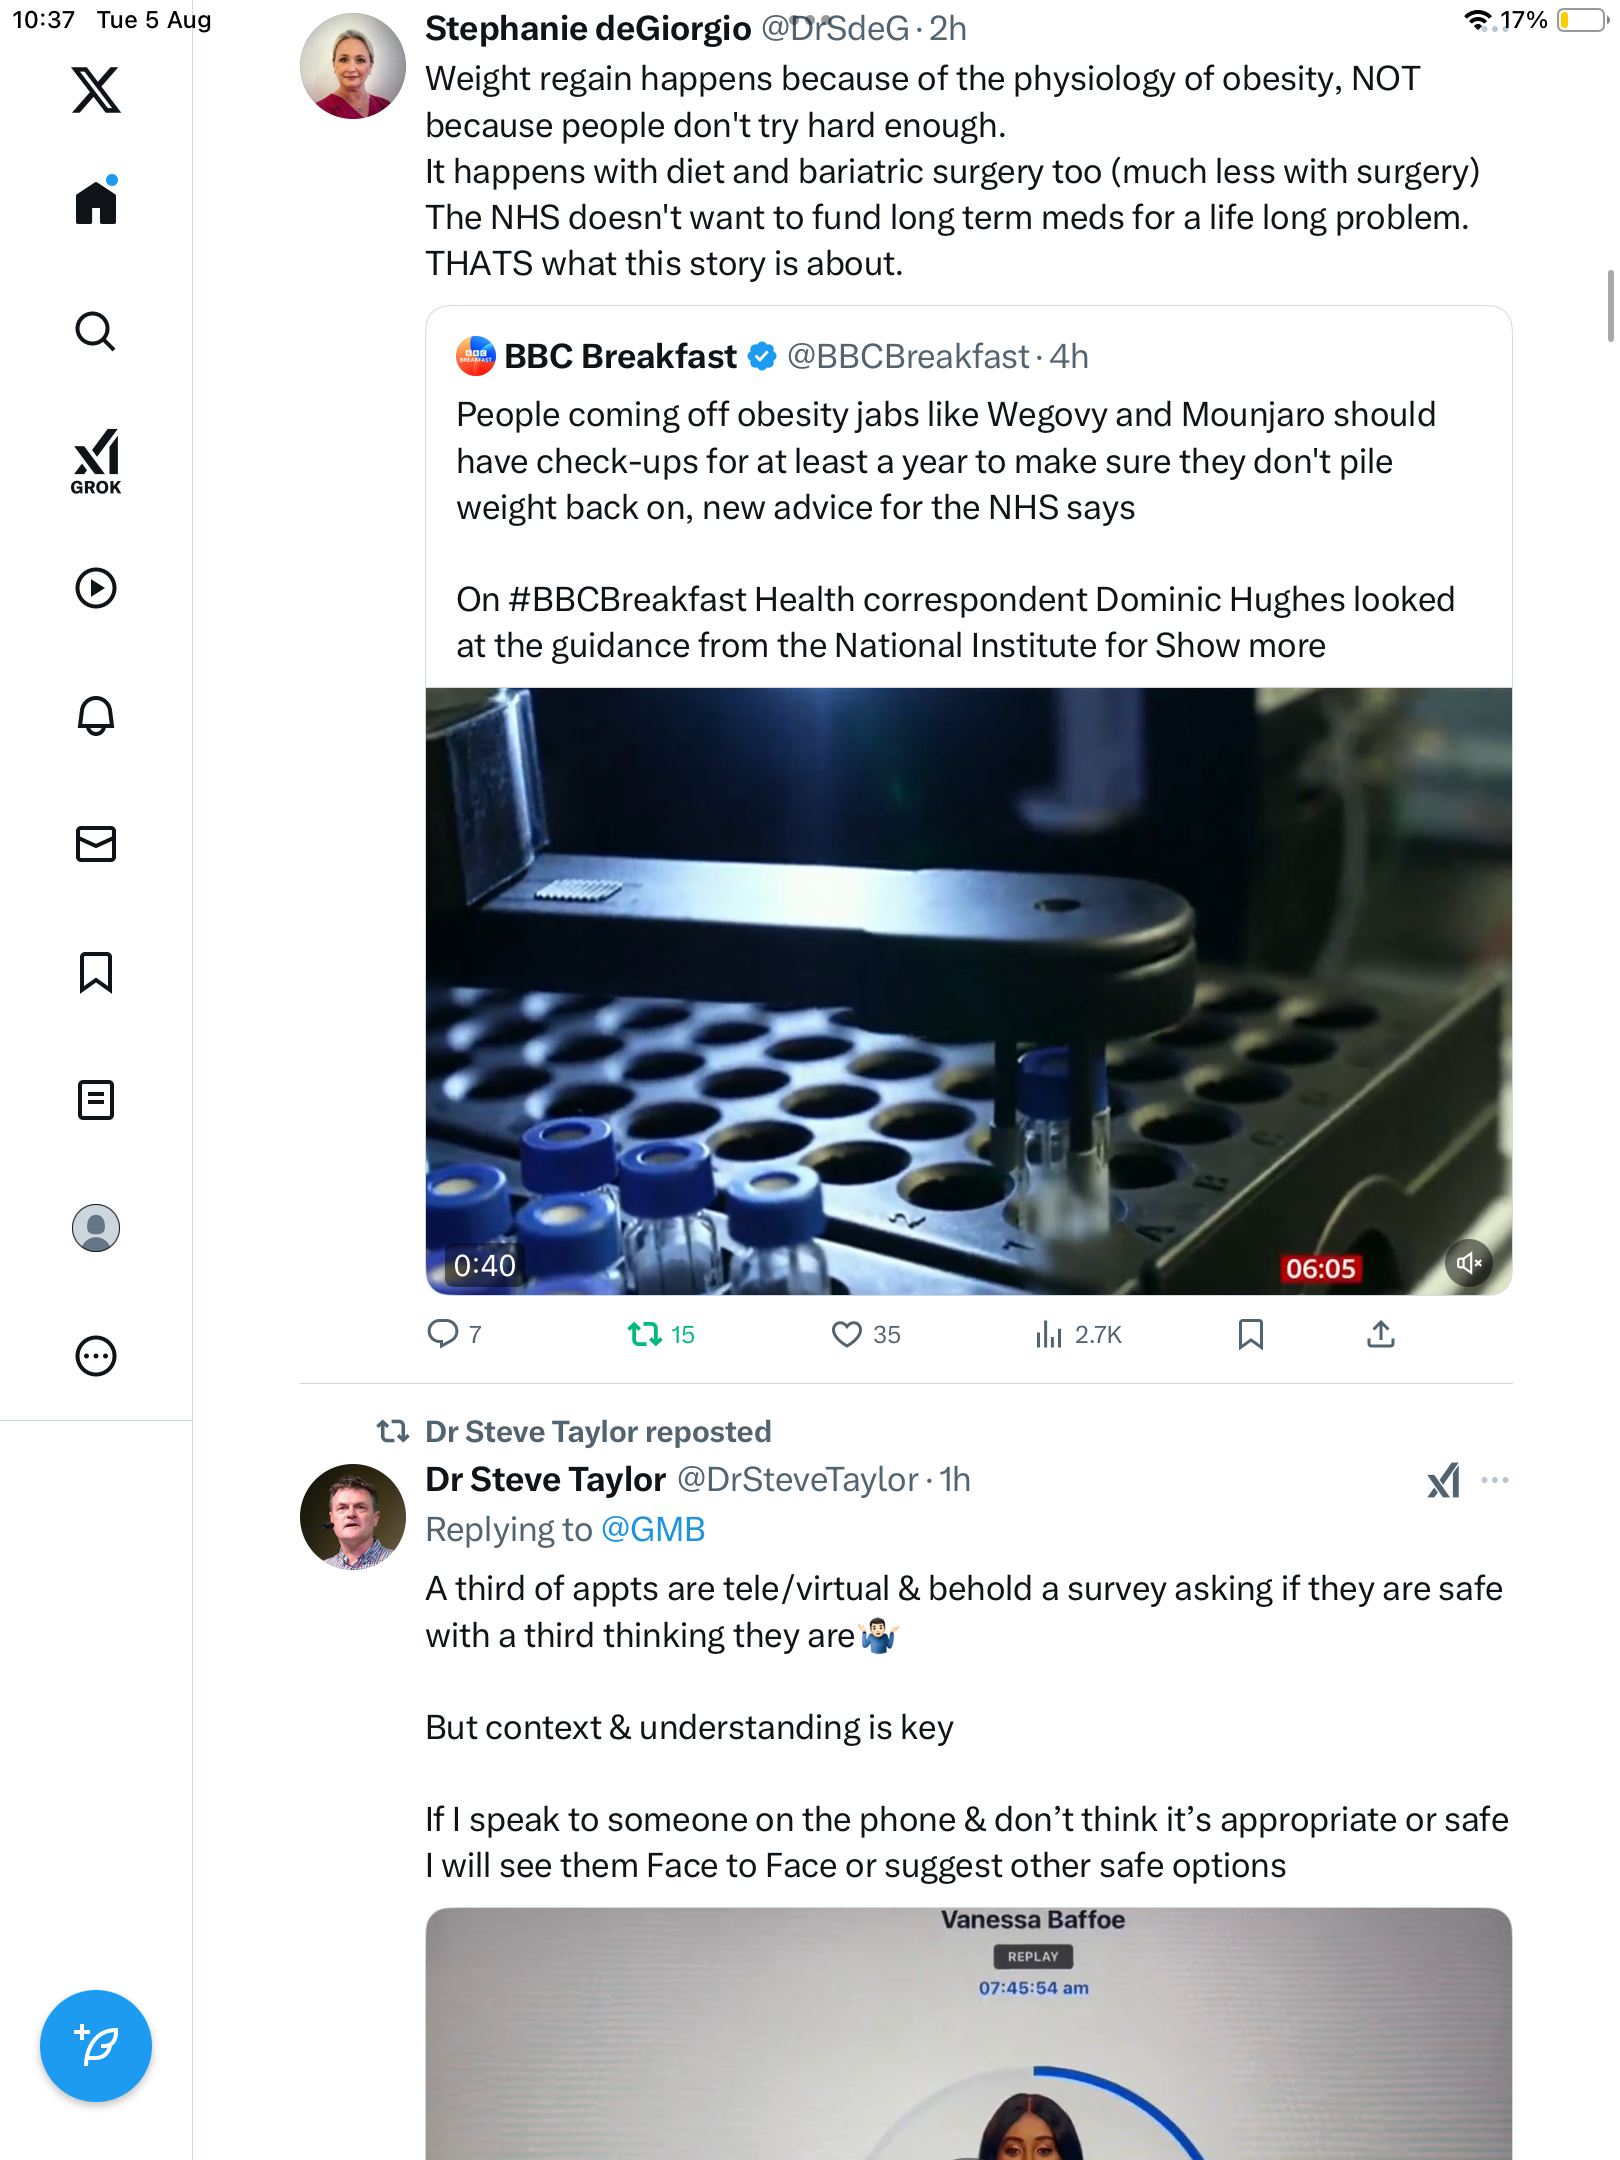Bookmark Stephanie deGiorgio's post
This screenshot has width=1620, height=2160.
(1250, 1334)
